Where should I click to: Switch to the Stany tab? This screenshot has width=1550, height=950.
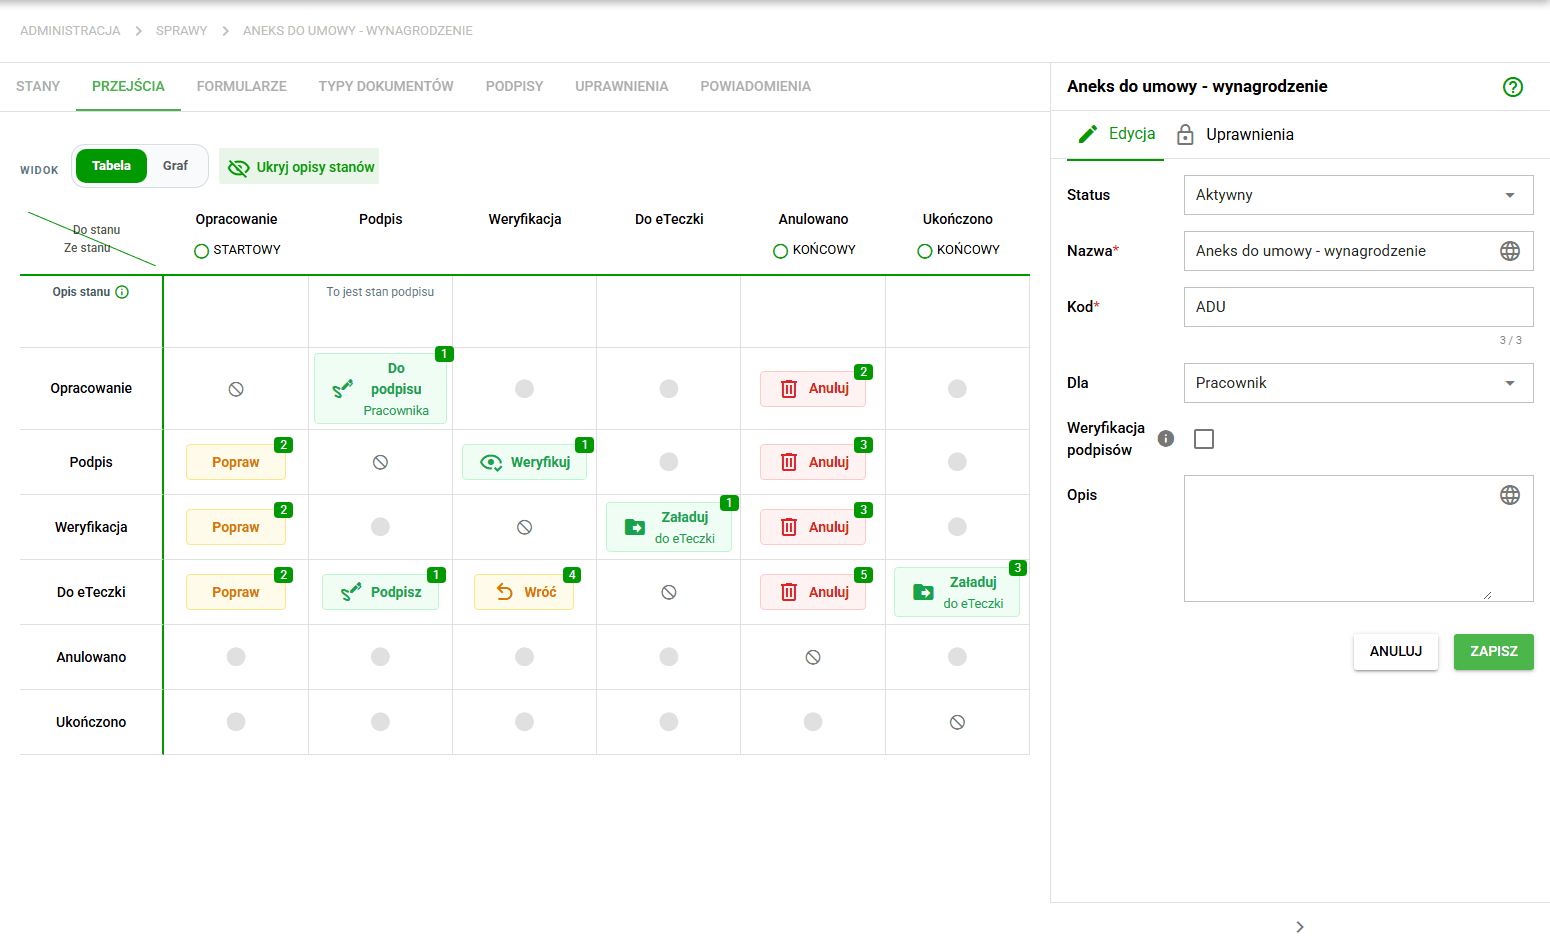(38, 86)
